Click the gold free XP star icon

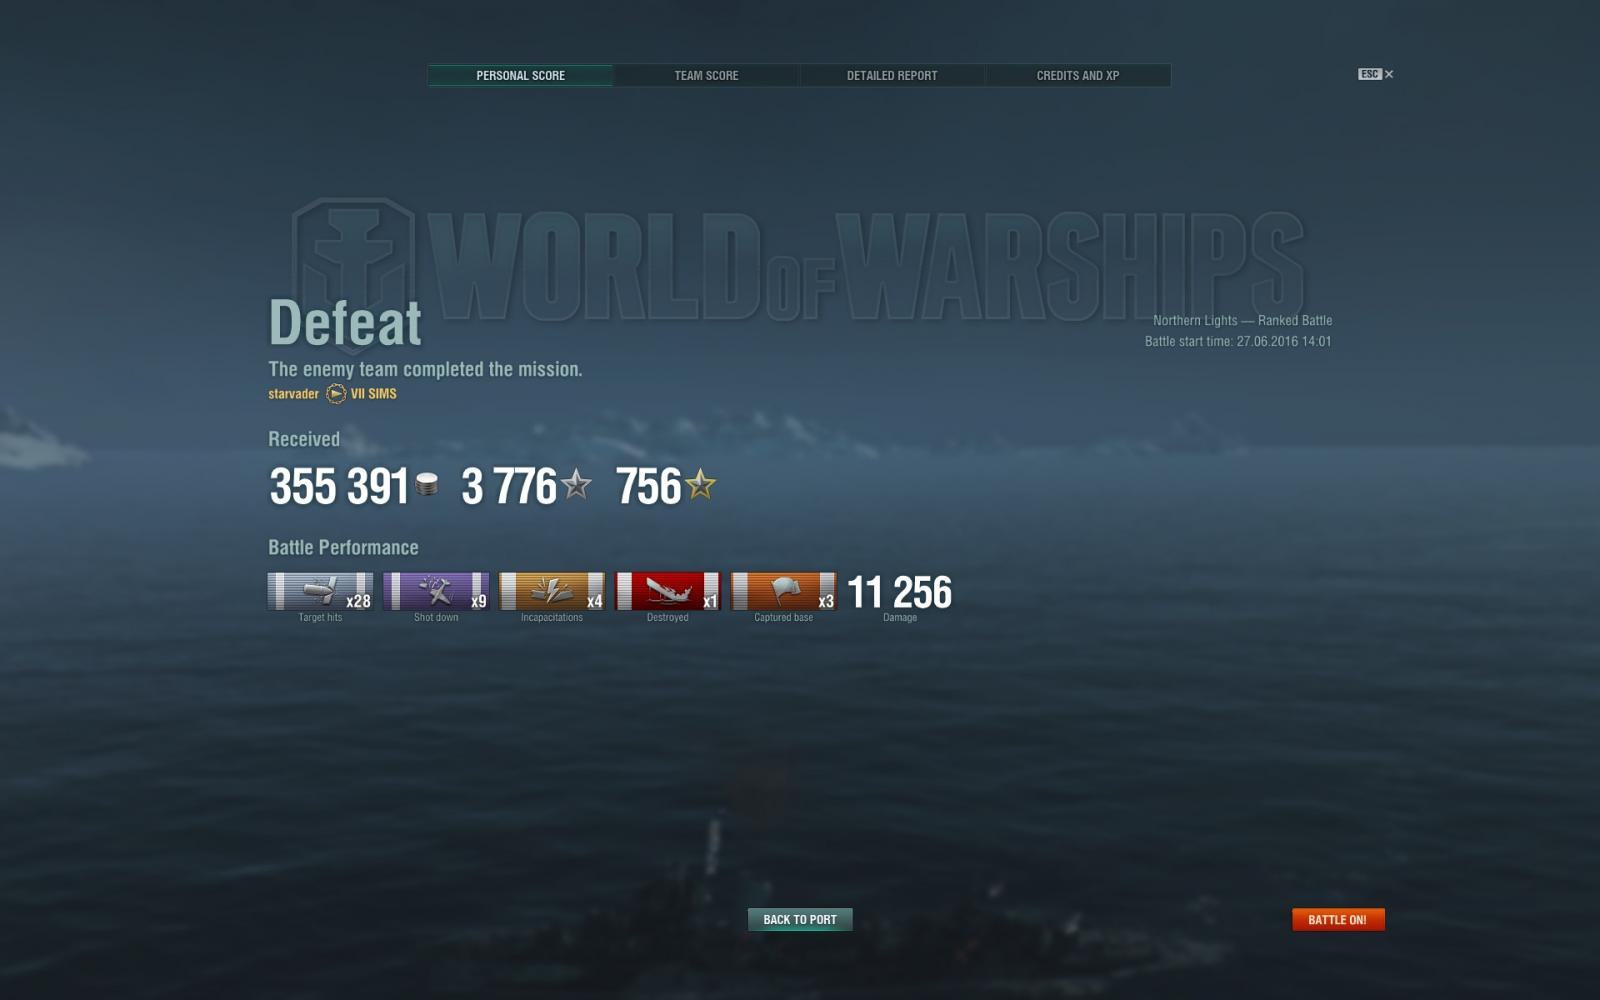700,485
